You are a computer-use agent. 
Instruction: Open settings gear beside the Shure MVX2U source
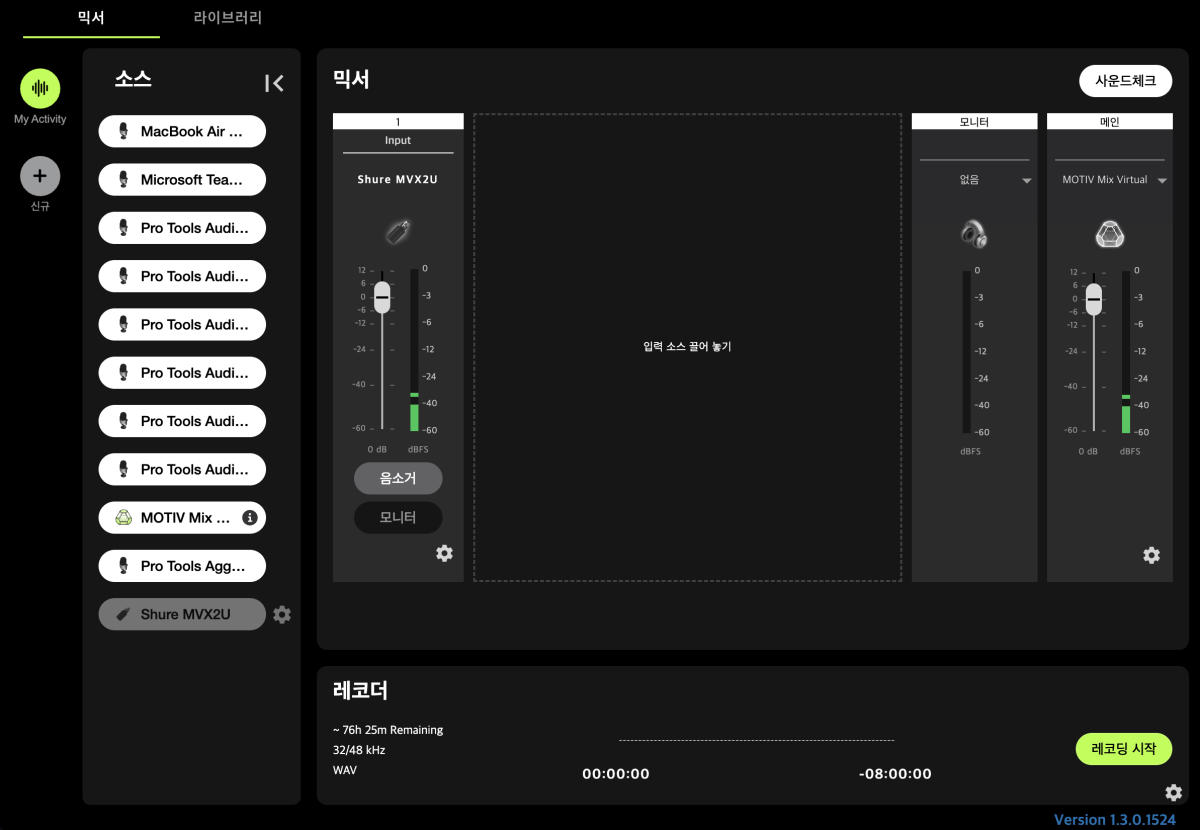(x=282, y=614)
